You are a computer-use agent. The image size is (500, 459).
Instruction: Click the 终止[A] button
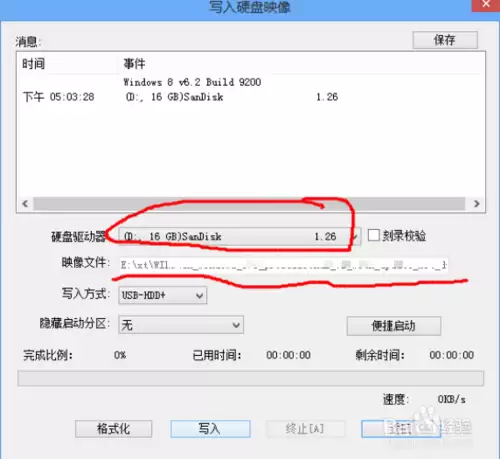(x=305, y=429)
